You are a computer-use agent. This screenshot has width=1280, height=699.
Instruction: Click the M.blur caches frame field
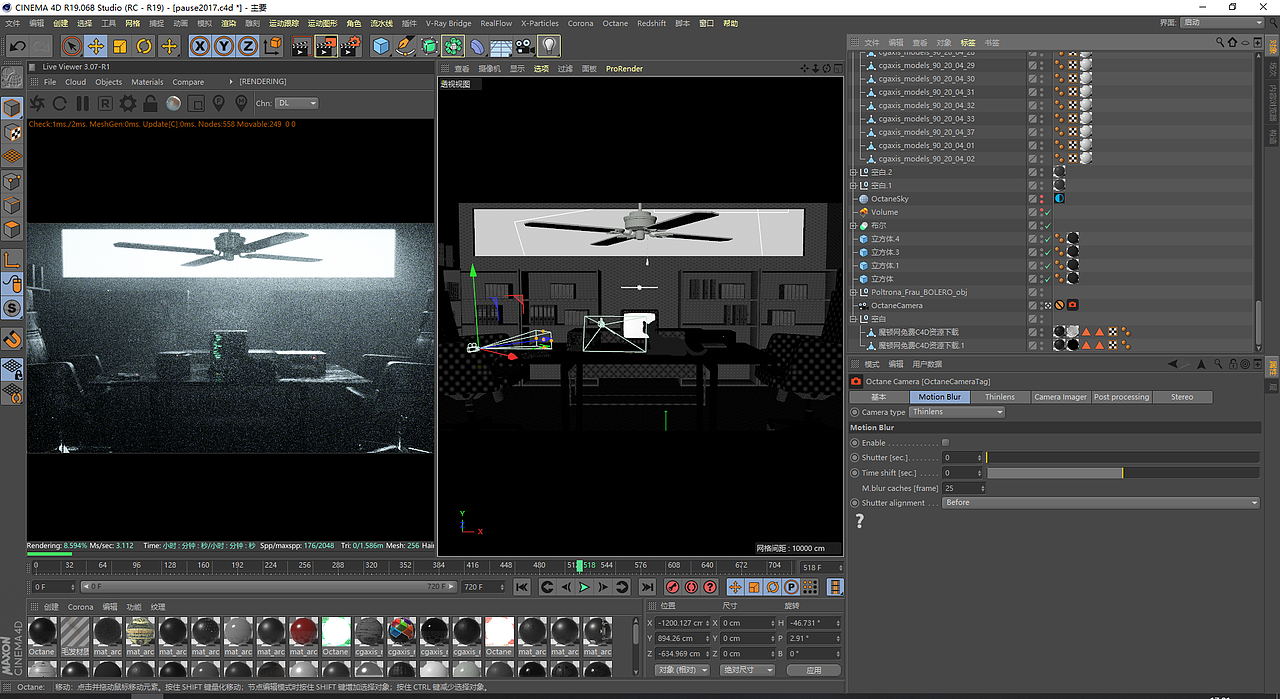click(x=964, y=488)
